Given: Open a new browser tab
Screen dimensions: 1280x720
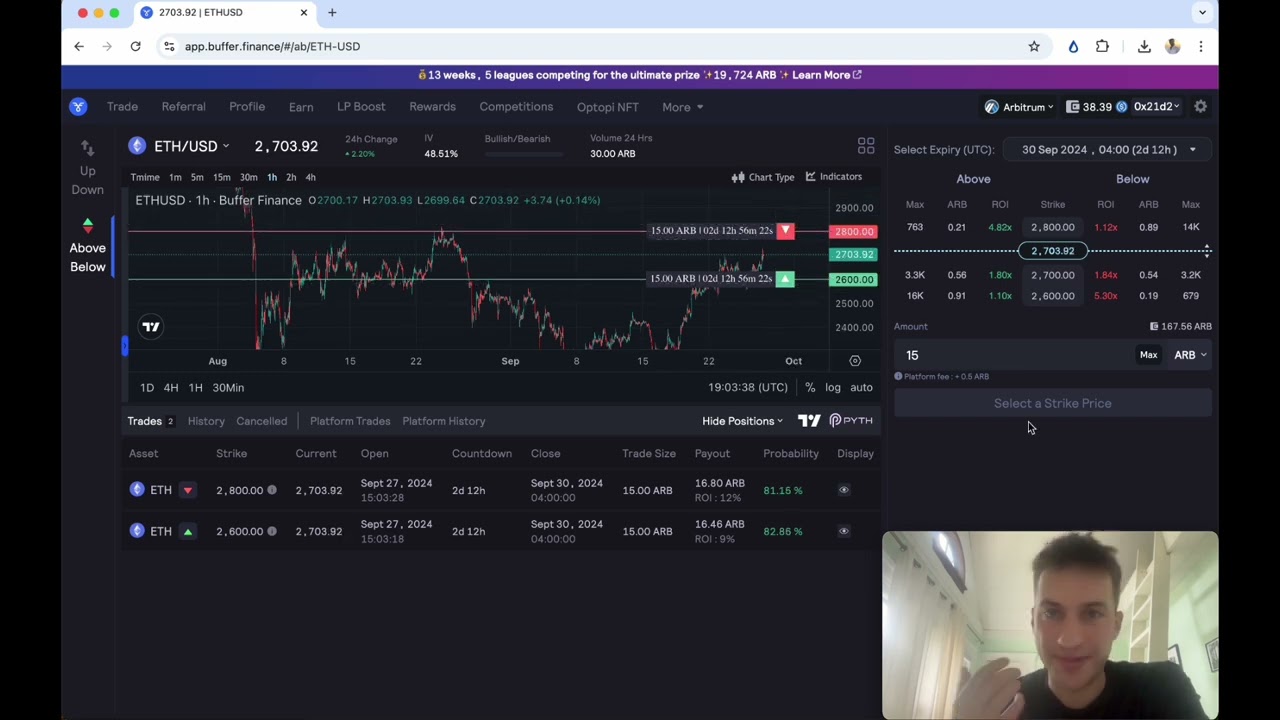Looking at the screenshot, I should point(332,12).
